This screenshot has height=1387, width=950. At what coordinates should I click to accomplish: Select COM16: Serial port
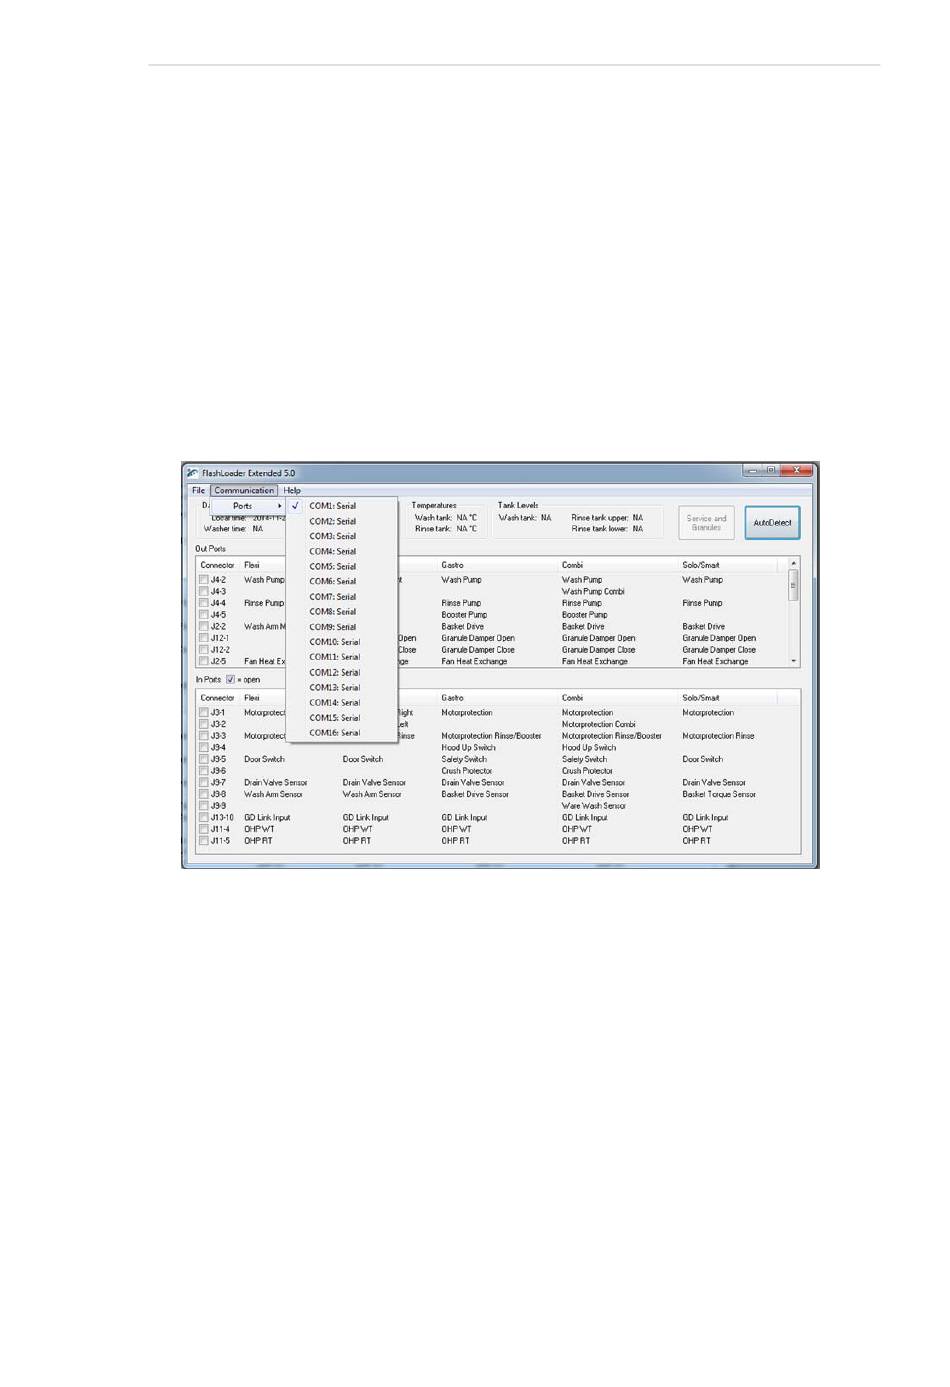click(x=342, y=733)
